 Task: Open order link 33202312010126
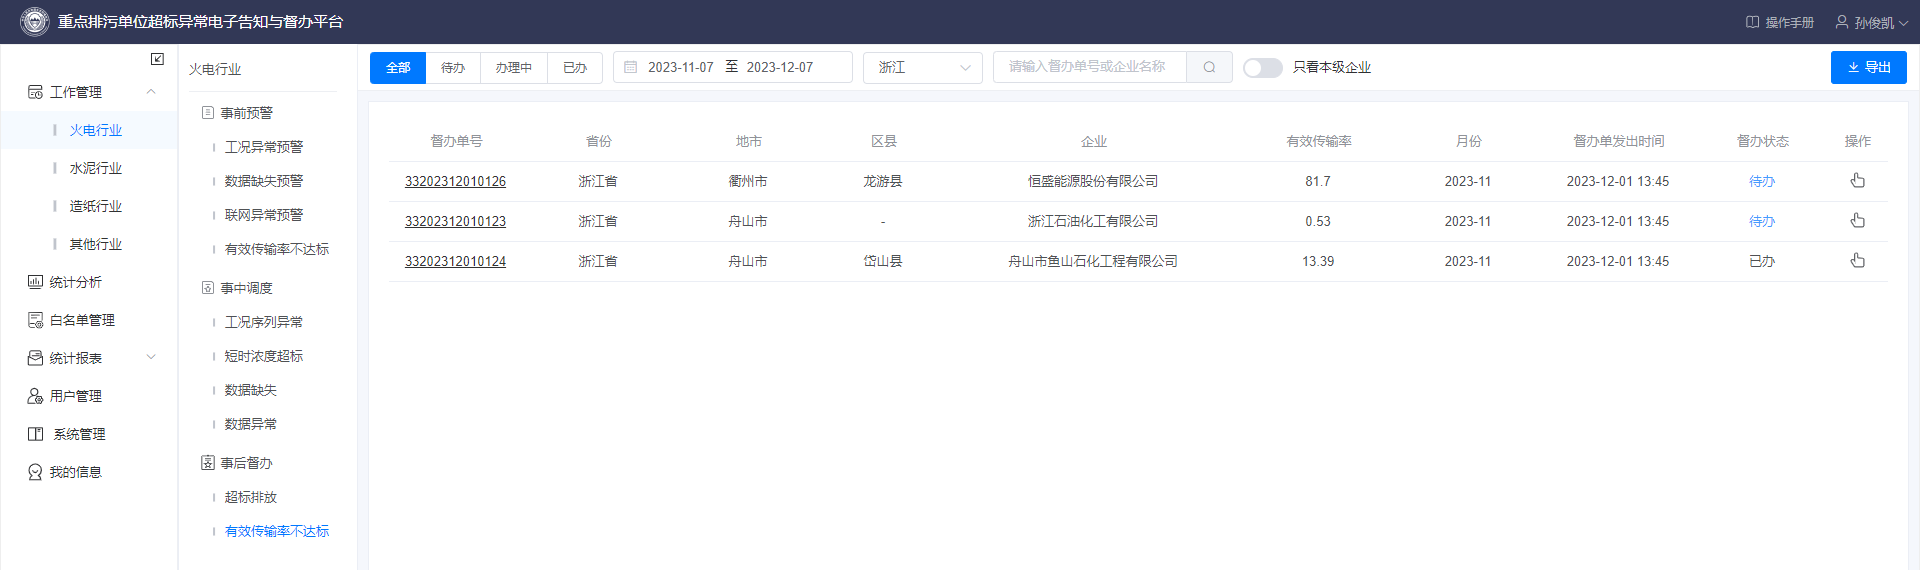coord(455,181)
